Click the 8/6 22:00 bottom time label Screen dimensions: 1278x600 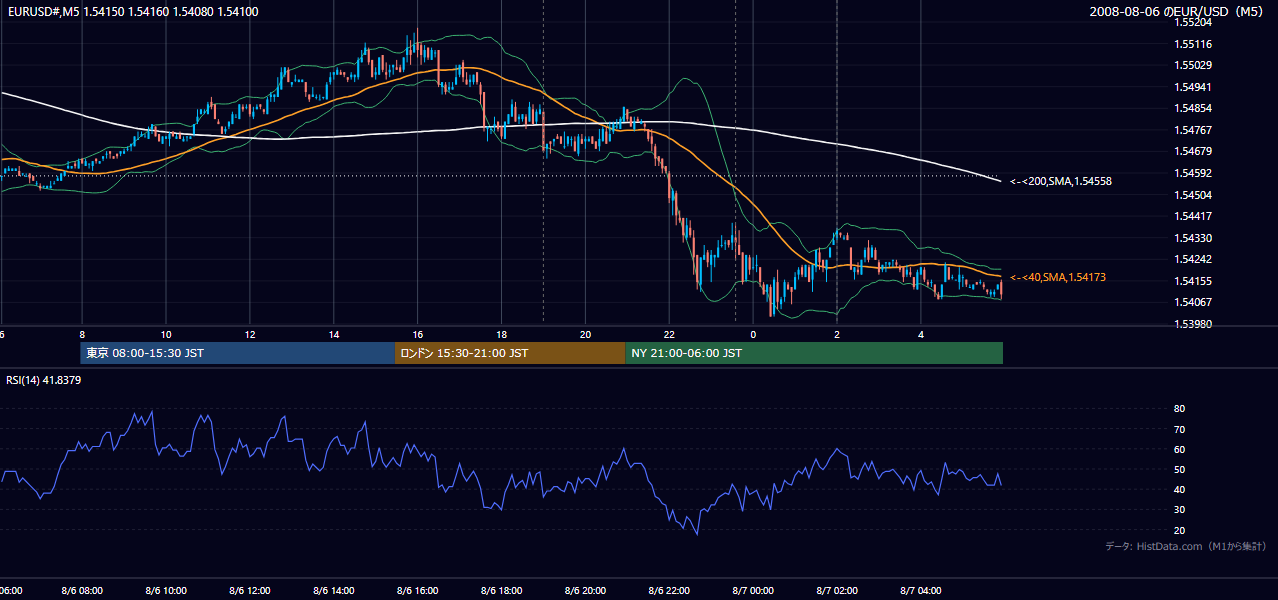tap(669, 591)
